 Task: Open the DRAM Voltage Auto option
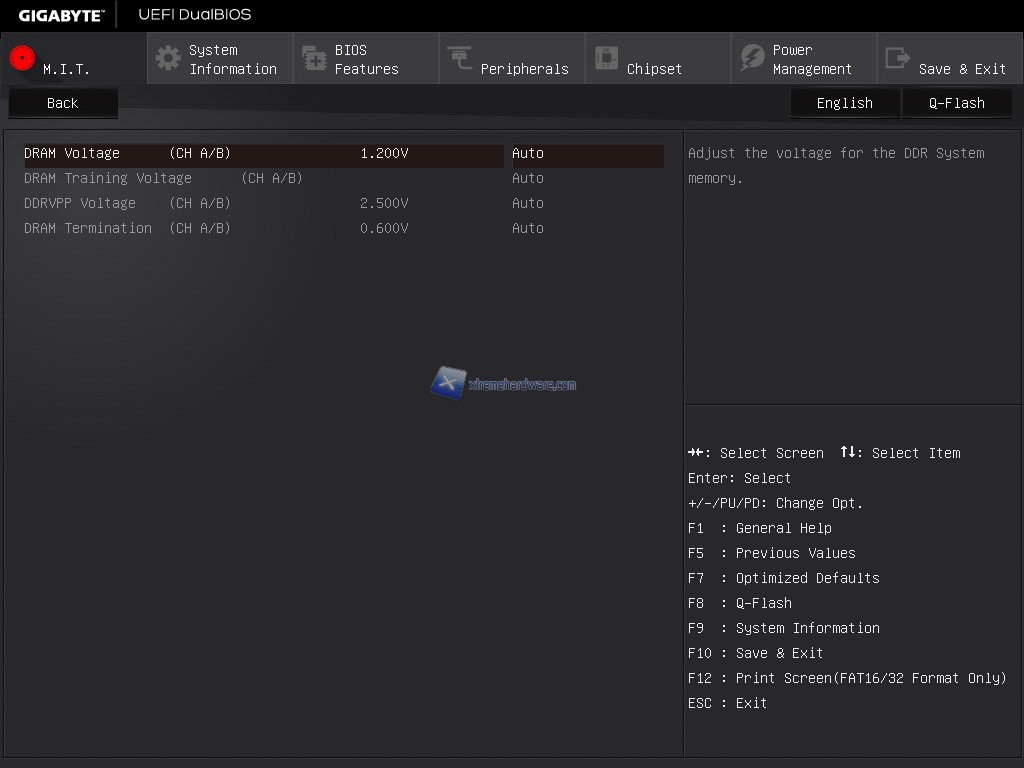528,154
